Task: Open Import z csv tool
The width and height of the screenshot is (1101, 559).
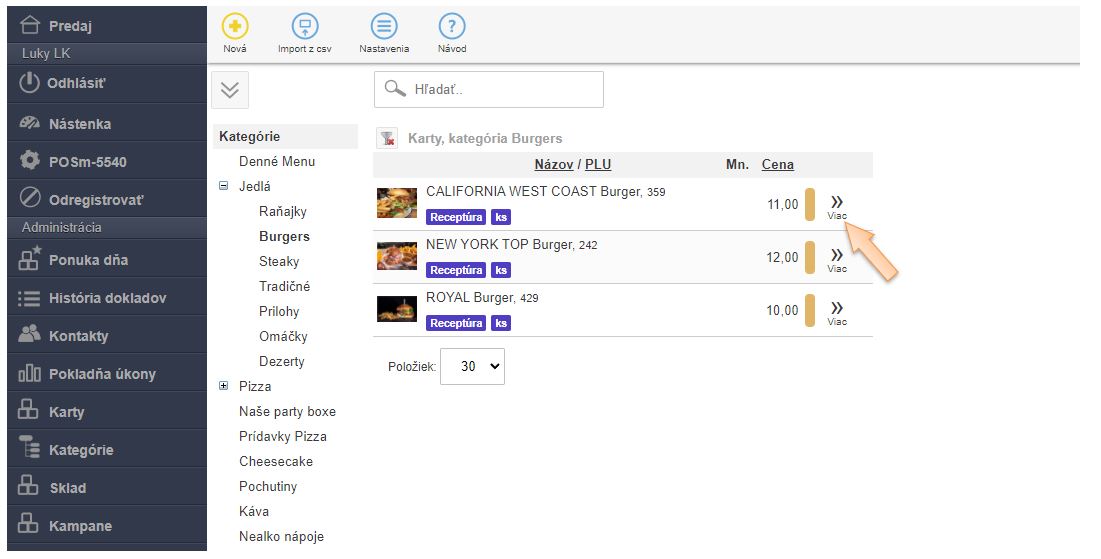Action: [305, 28]
